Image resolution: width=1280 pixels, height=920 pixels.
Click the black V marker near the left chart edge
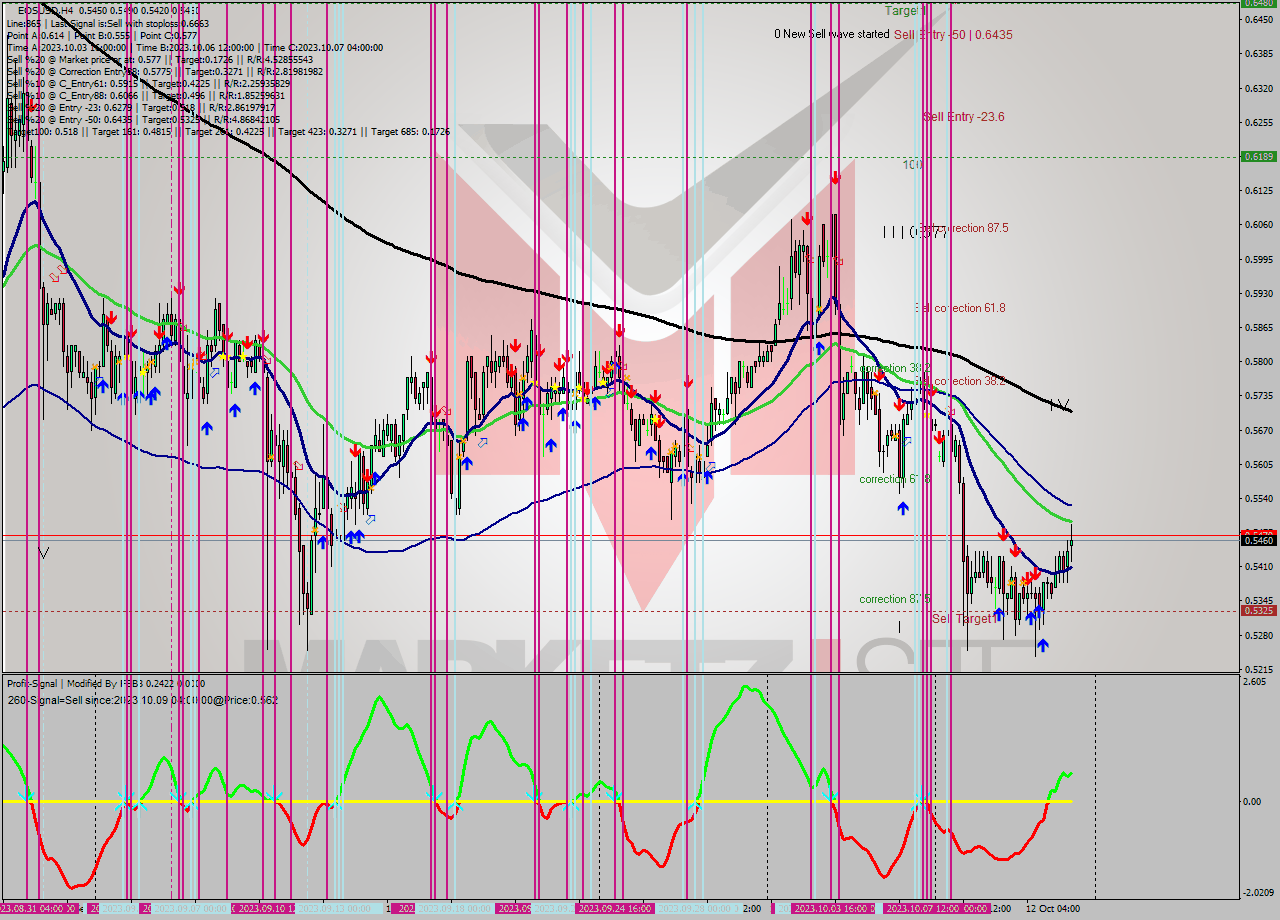click(x=43, y=552)
